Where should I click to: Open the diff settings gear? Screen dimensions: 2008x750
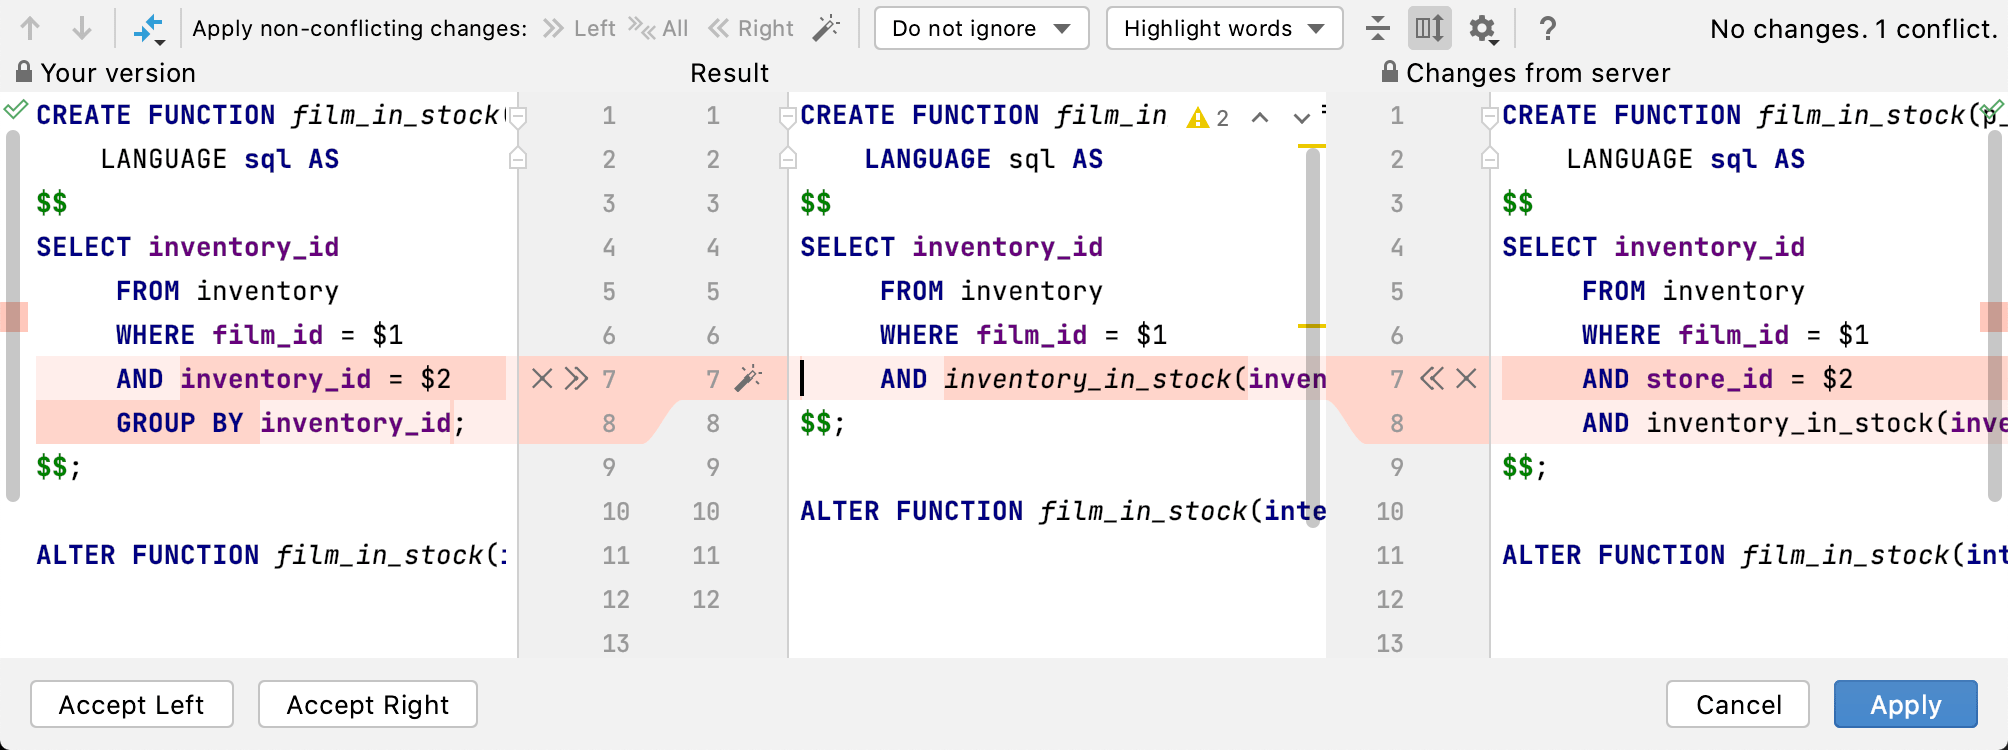1483,29
